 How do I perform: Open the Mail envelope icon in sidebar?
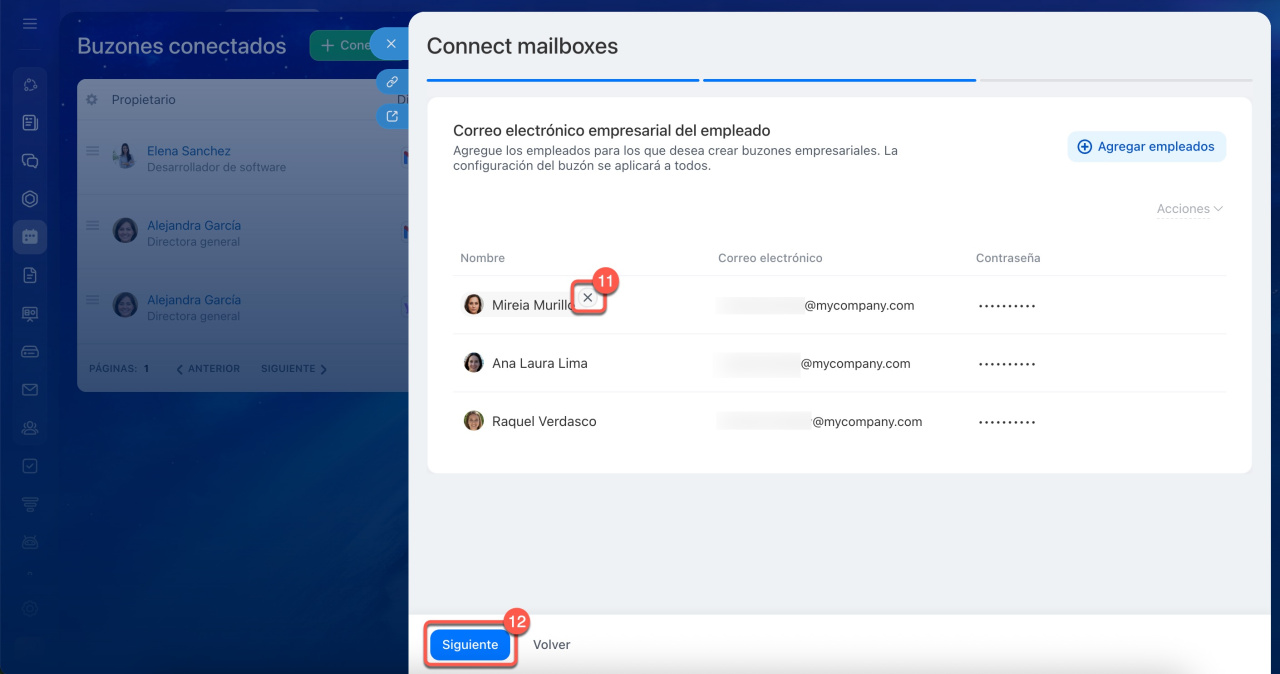30,390
